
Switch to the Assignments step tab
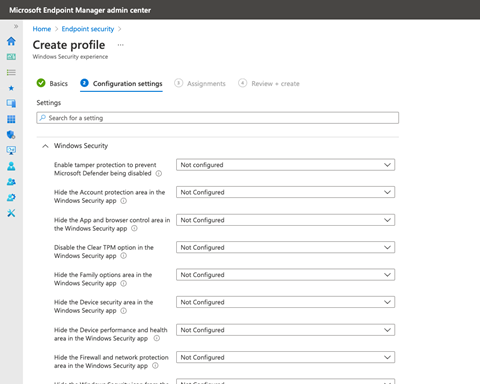(200, 83)
